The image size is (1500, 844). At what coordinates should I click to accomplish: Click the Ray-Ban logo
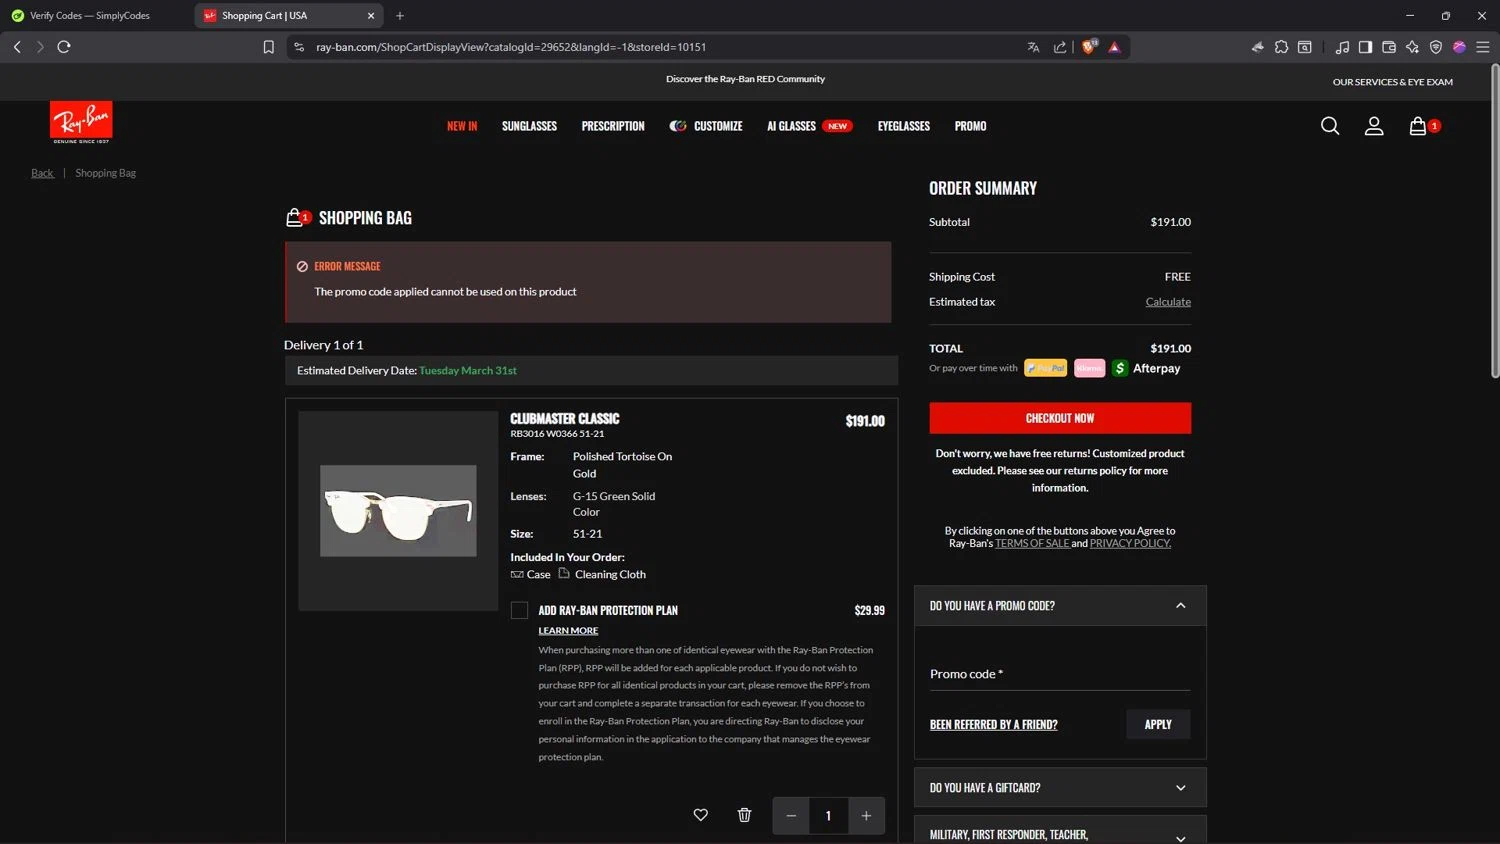click(81, 122)
